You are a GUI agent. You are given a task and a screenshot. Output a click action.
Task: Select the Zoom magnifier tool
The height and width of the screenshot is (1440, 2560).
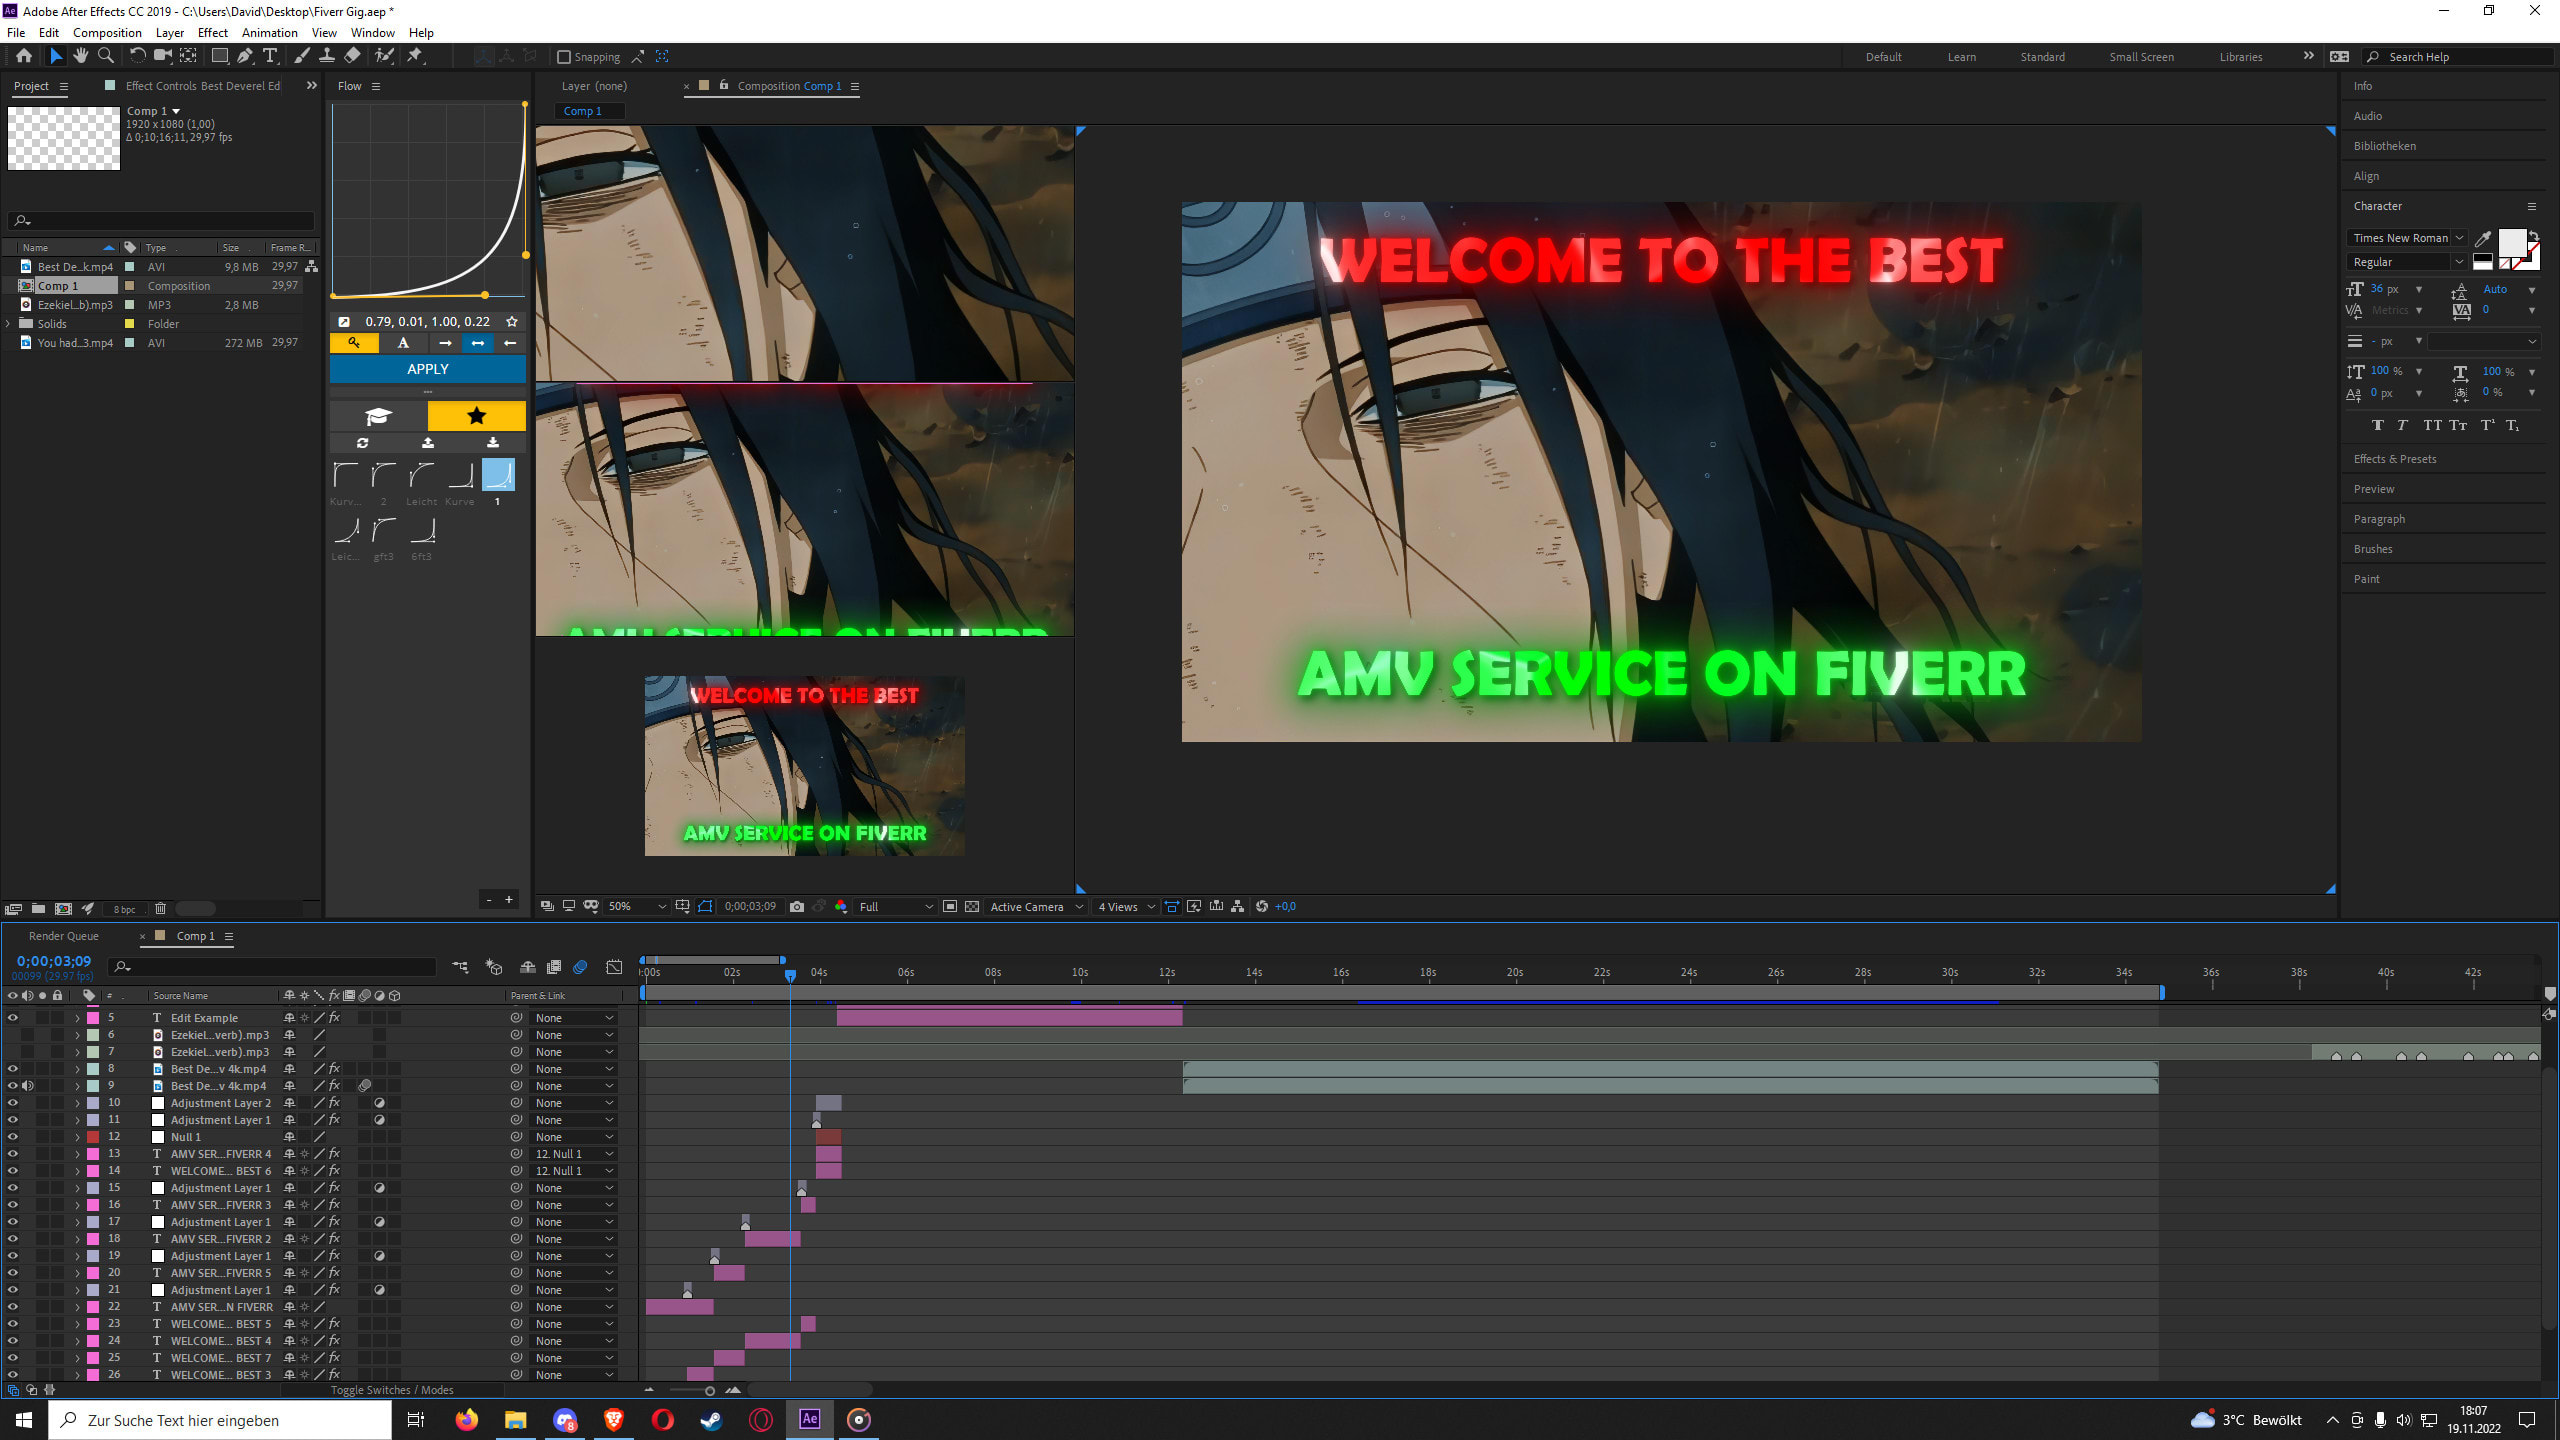click(x=105, y=56)
